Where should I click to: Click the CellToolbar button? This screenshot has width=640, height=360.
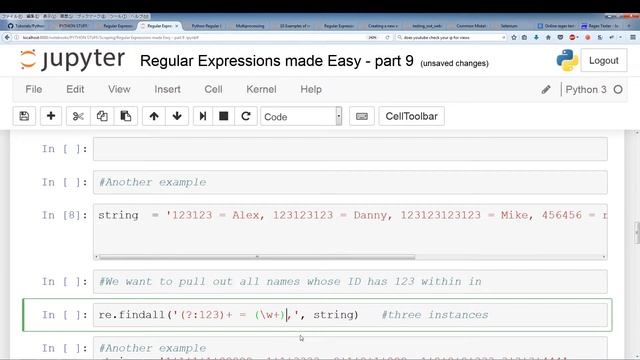(411, 116)
